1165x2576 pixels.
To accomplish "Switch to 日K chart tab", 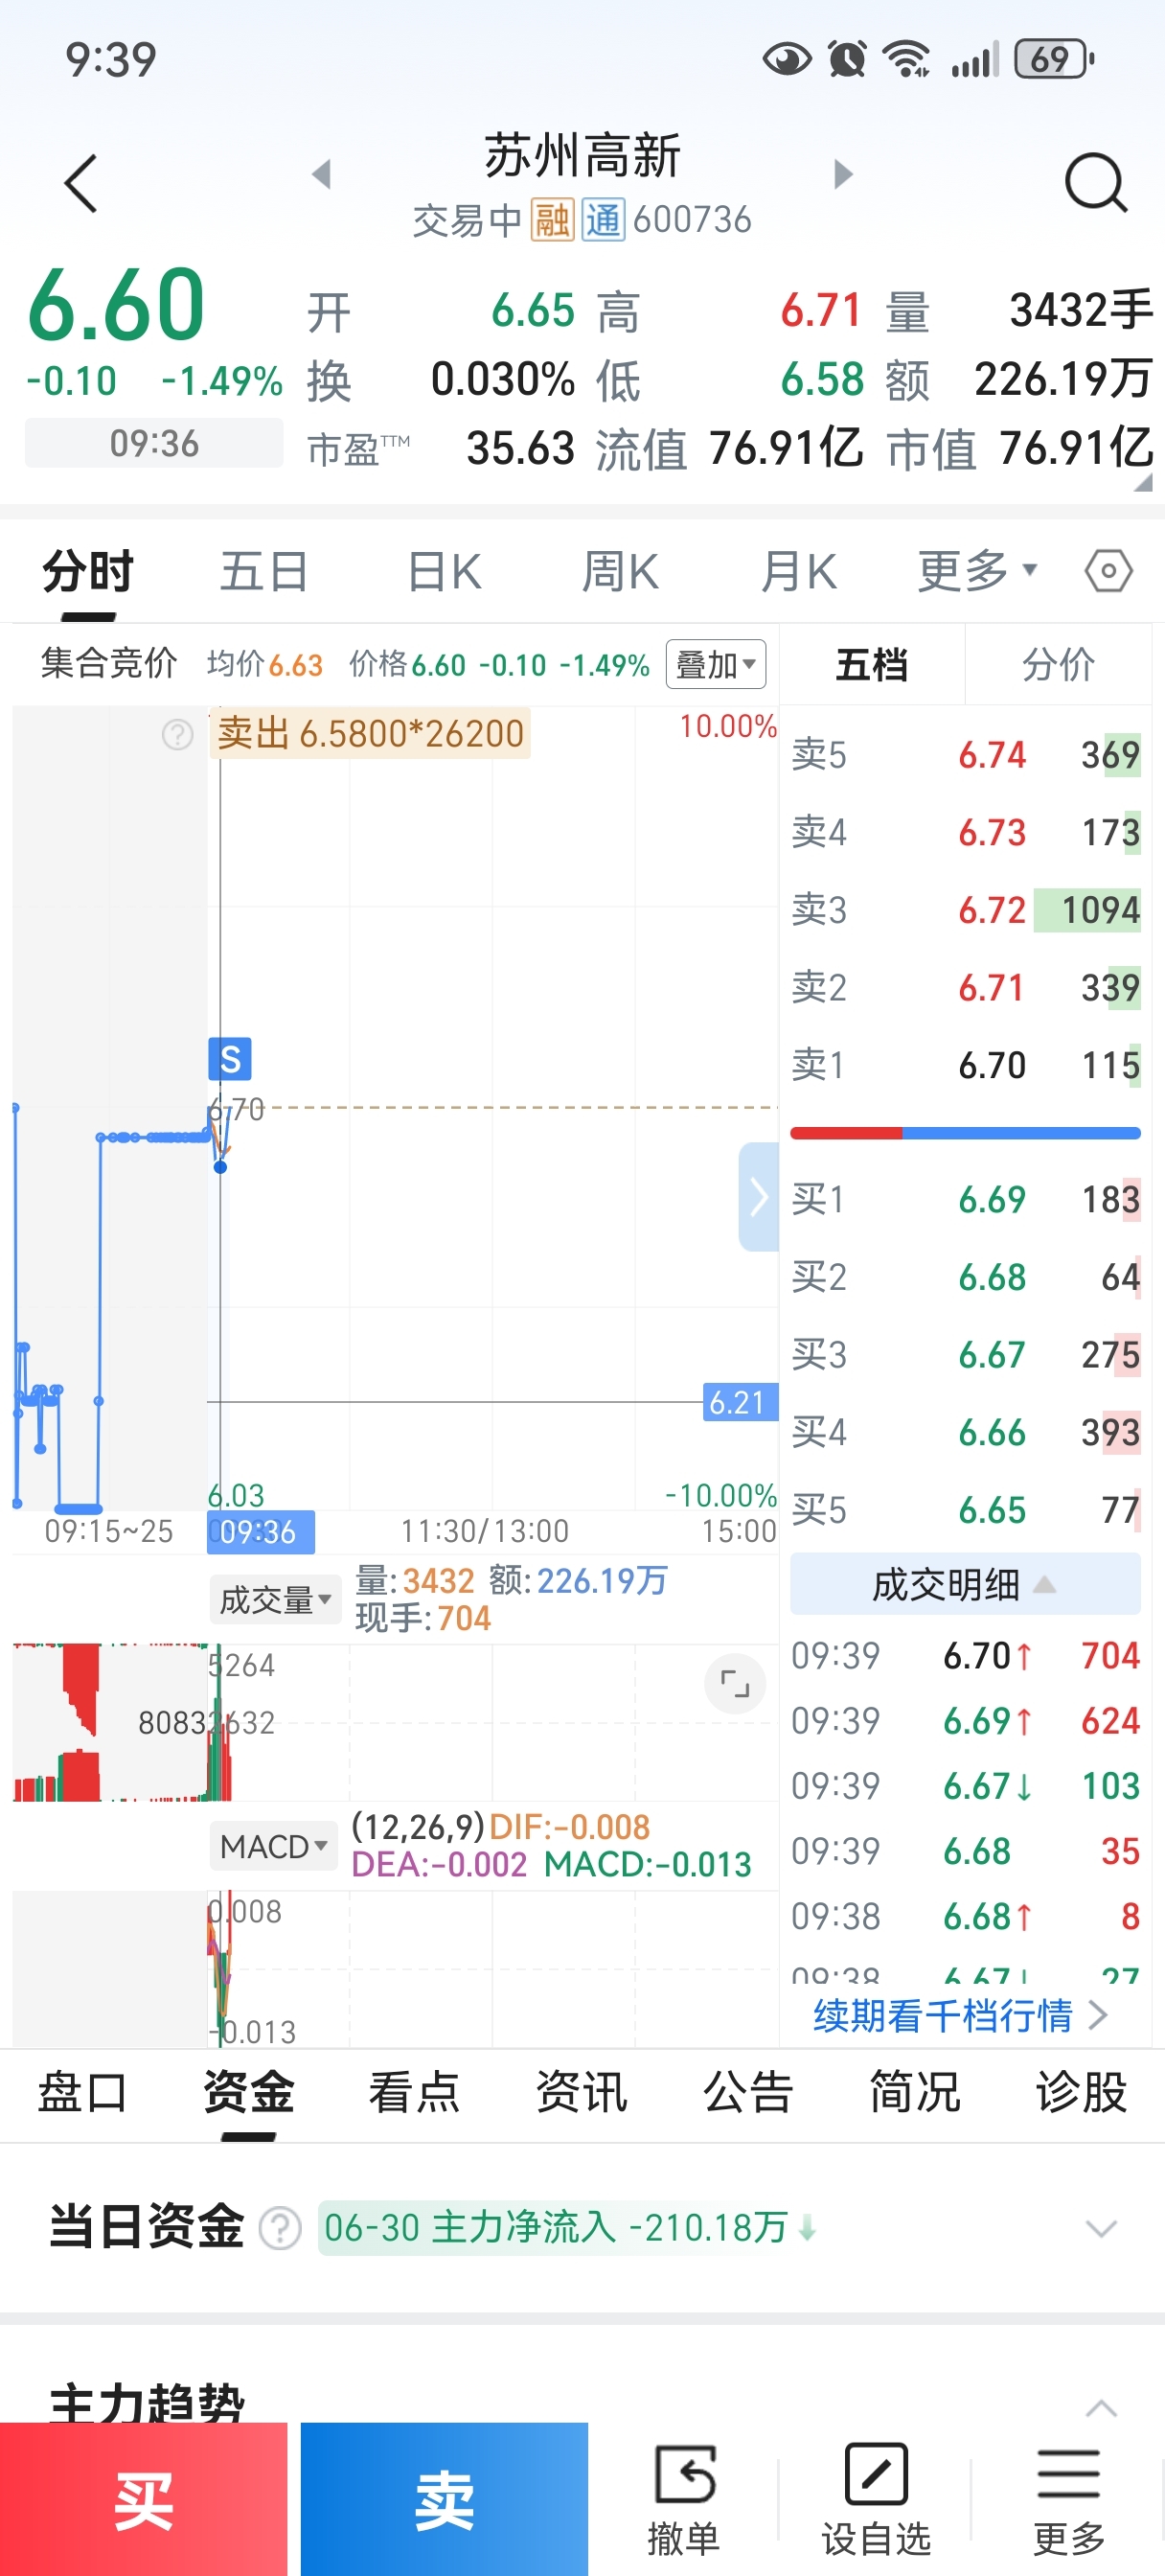I will pyautogui.click(x=444, y=572).
